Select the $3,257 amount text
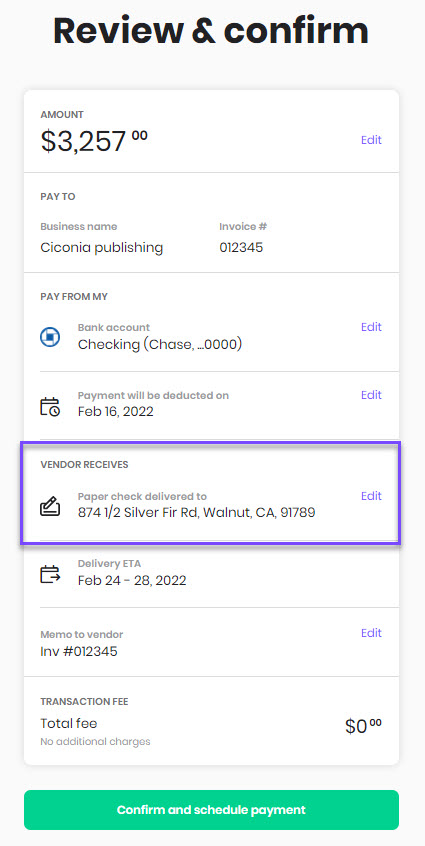Screen dimensions: 425x846 pos(94,141)
